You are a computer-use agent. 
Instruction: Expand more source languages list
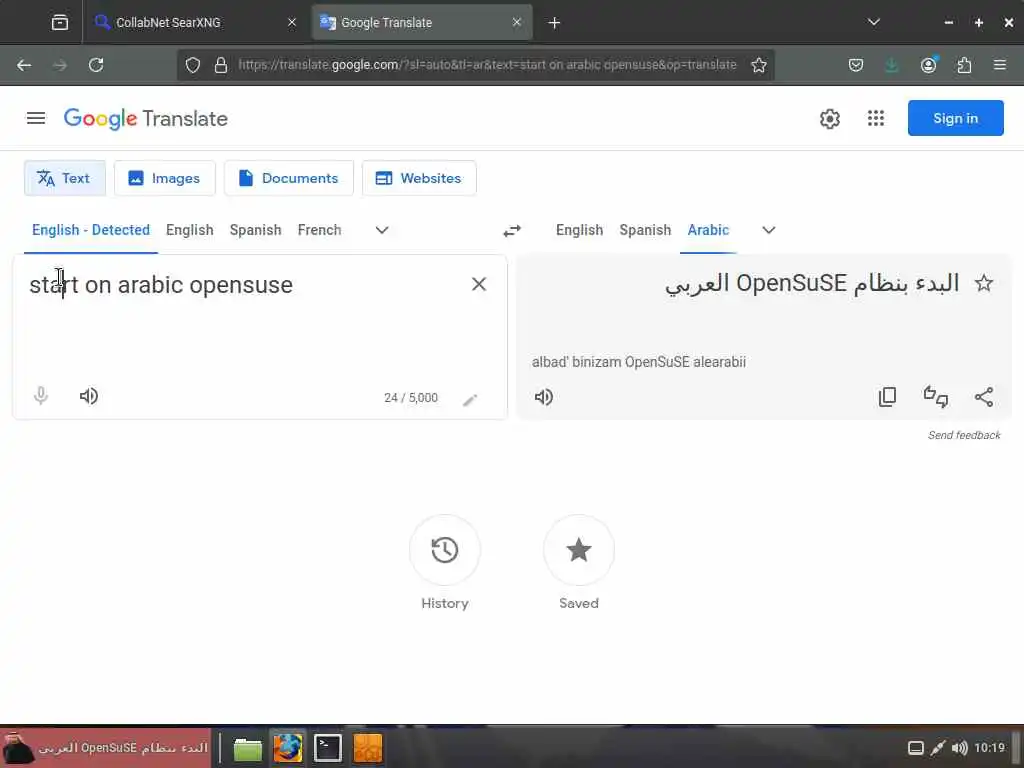[382, 230]
